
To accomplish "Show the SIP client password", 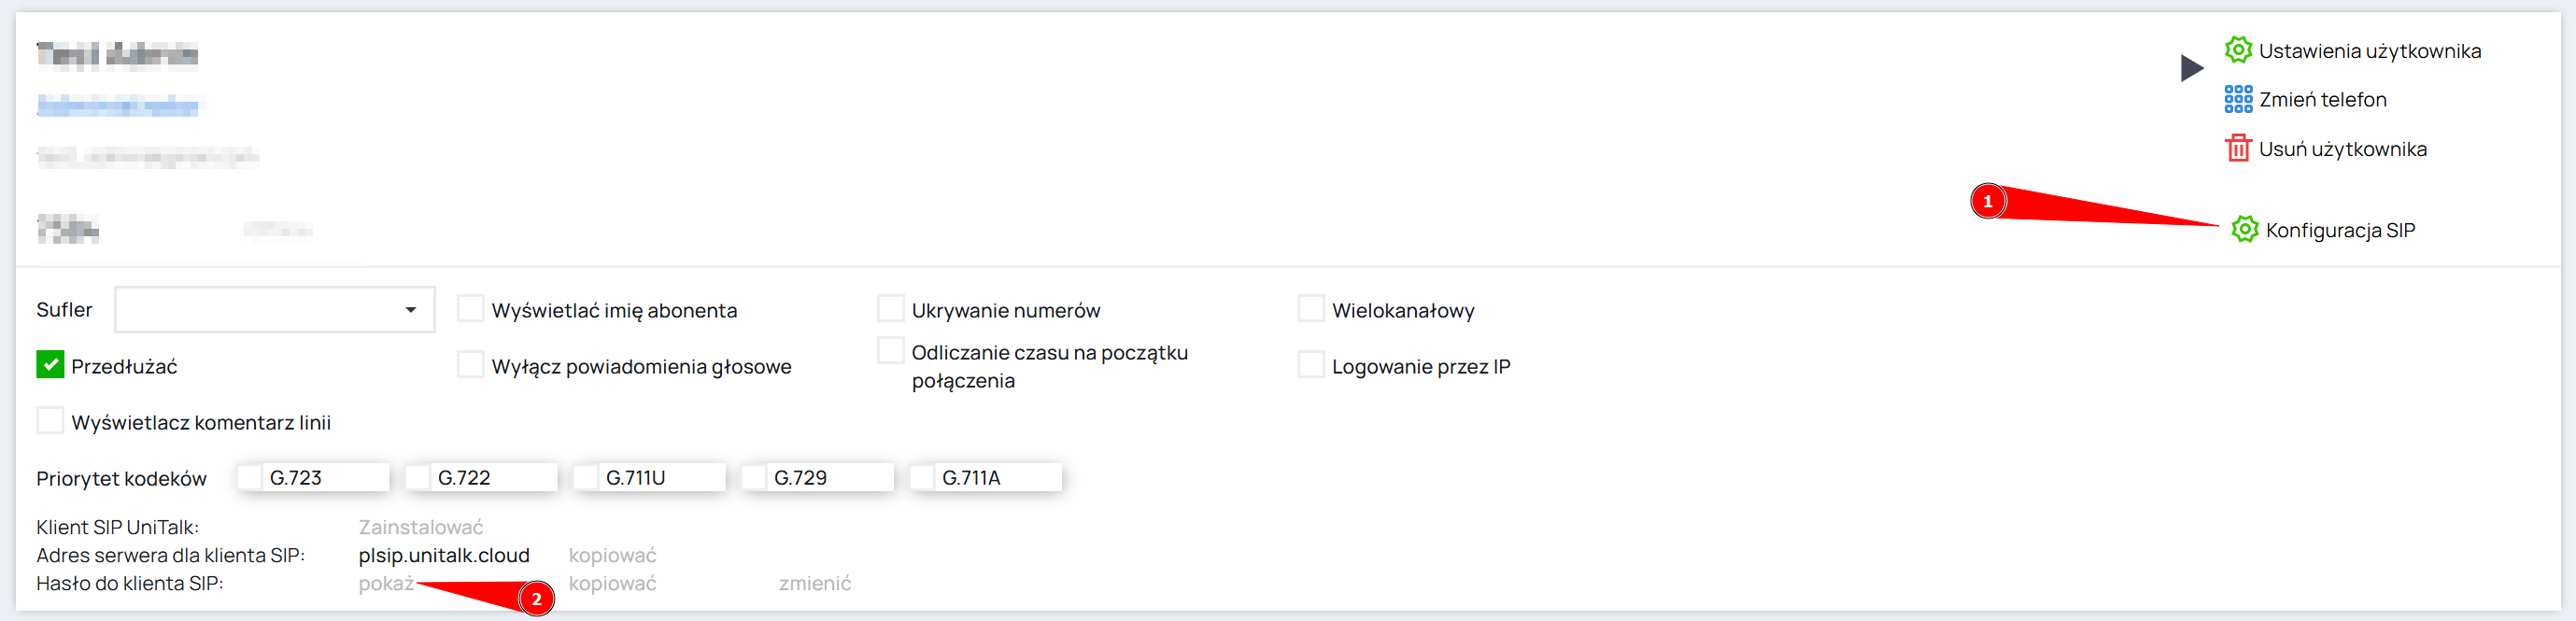I will click(x=386, y=583).
